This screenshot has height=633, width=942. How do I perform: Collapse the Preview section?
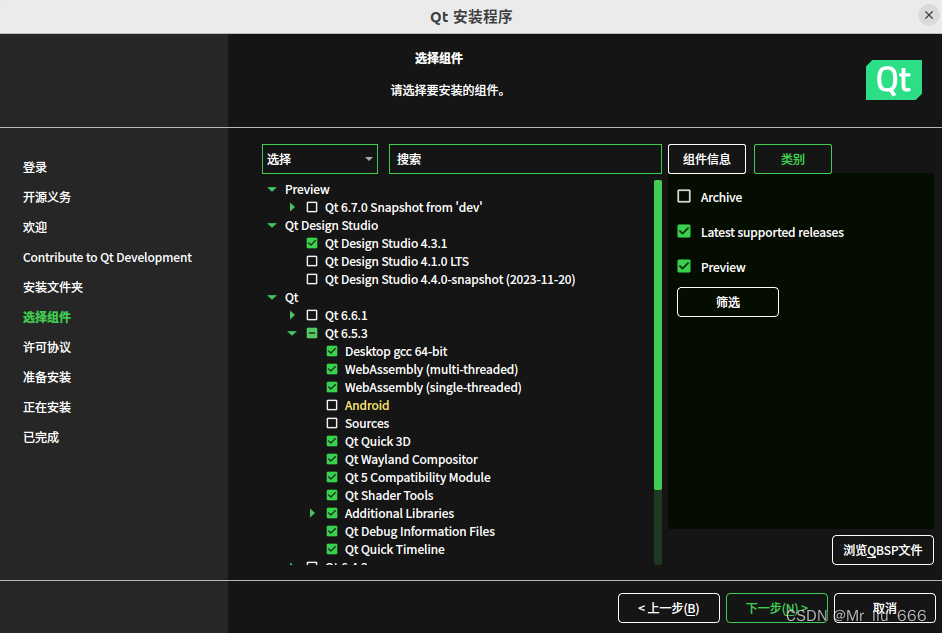point(271,189)
